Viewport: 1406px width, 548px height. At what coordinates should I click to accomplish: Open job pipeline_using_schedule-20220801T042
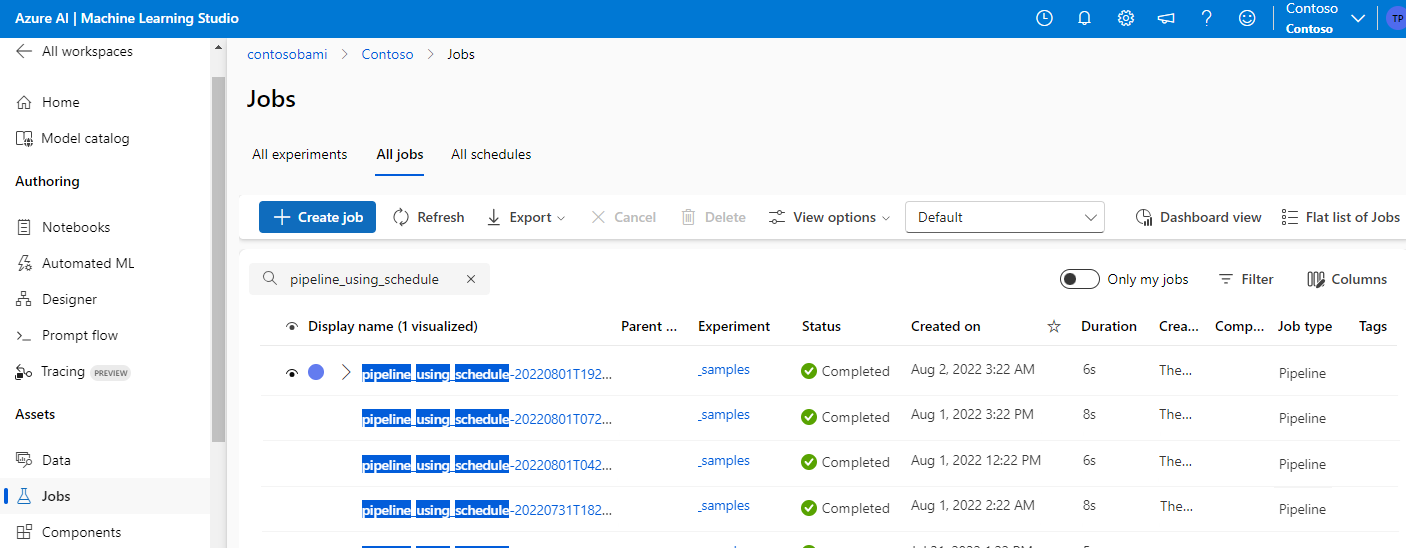(x=487, y=465)
